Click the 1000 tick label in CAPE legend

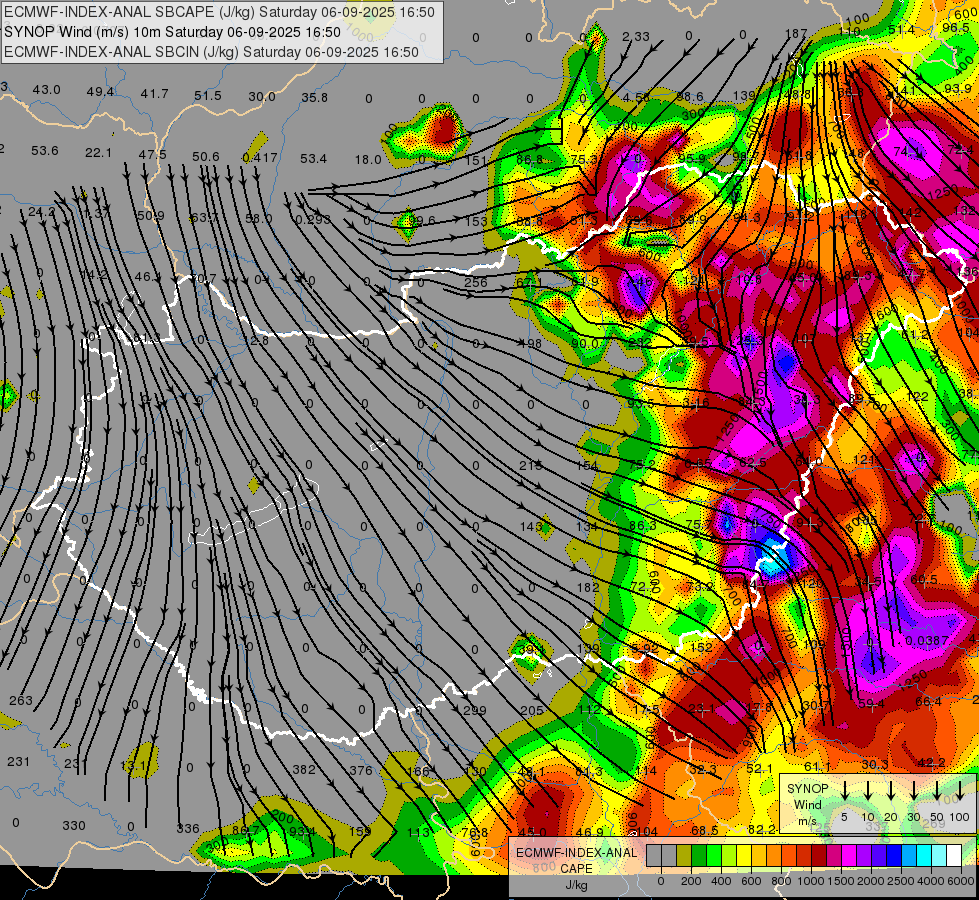pos(812,881)
